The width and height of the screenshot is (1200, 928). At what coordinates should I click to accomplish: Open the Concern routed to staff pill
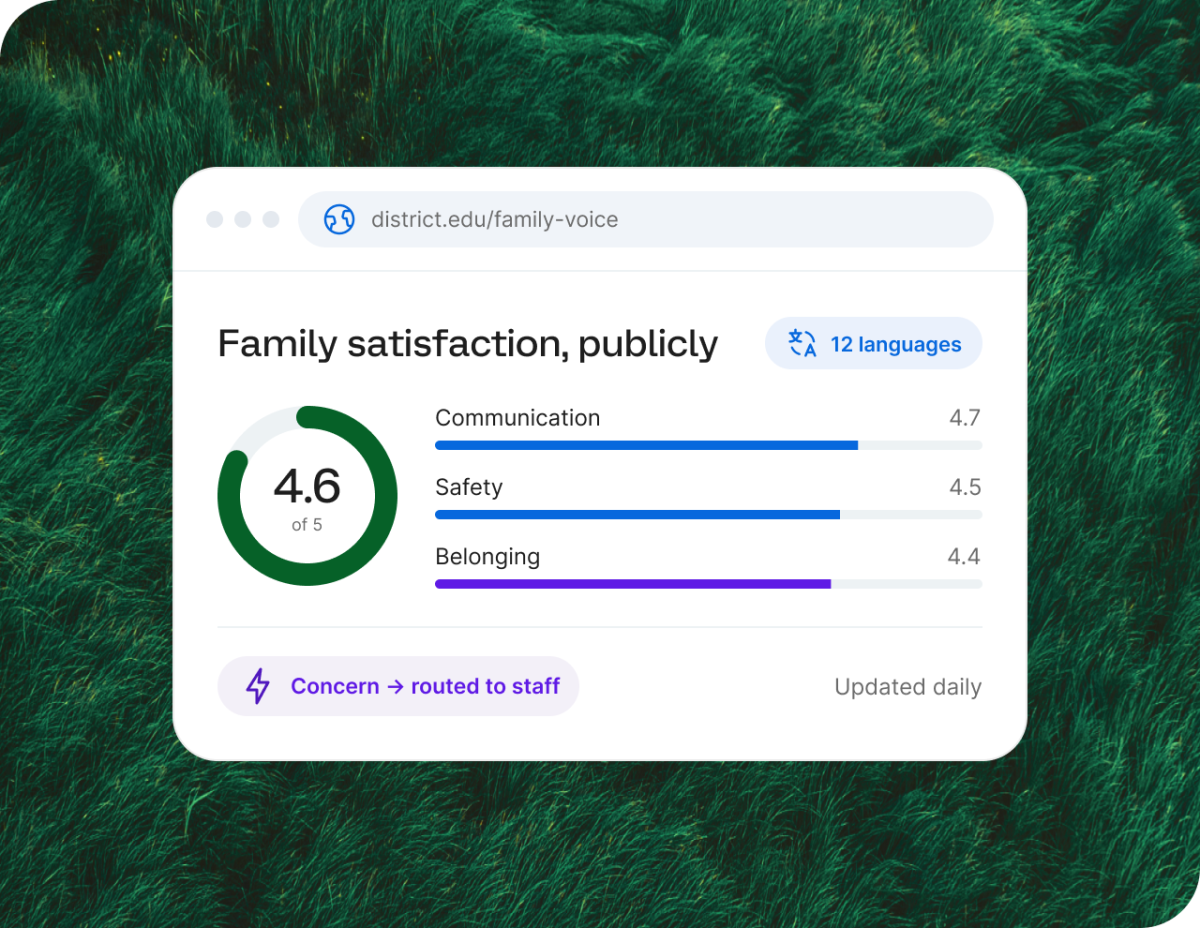pos(398,686)
